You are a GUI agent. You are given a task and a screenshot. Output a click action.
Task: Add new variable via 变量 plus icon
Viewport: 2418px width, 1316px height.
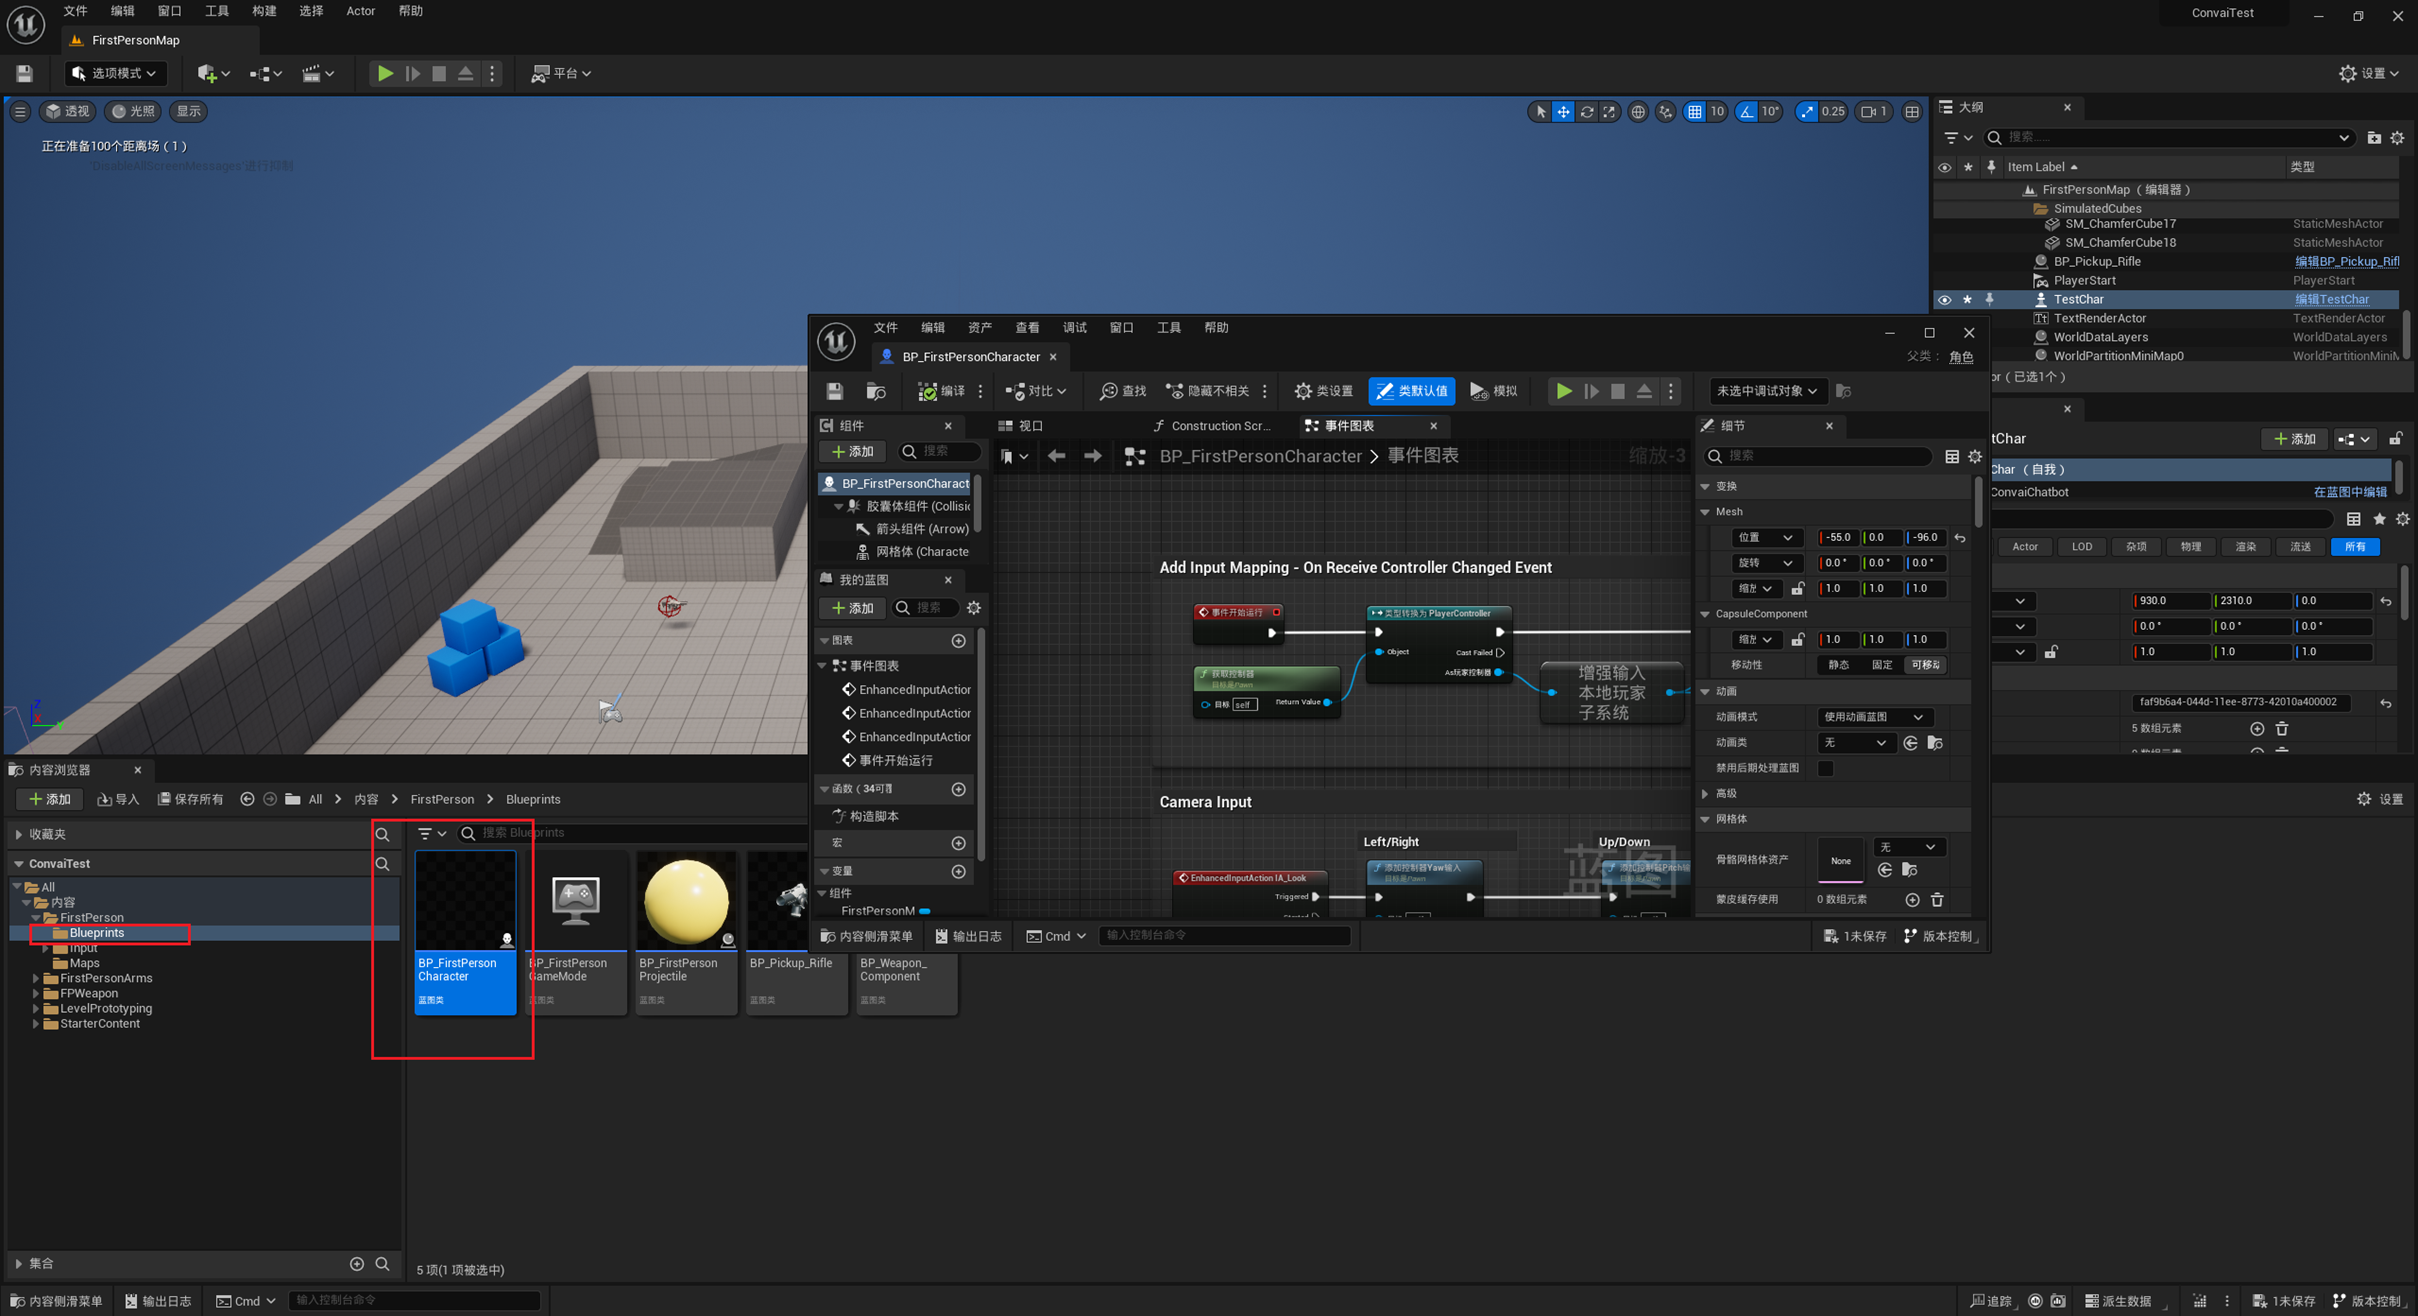pyautogui.click(x=958, y=872)
